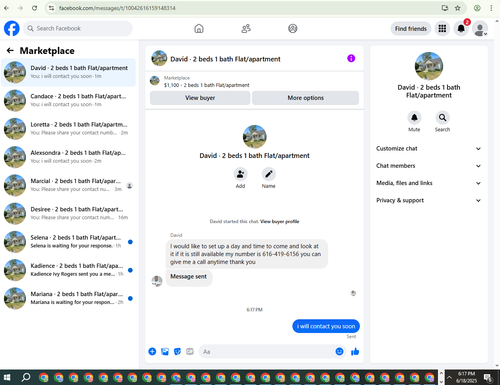This screenshot has height=385, width=500.
Task: Open the Windows Start menu
Action: pyautogui.click(x=7, y=377)
